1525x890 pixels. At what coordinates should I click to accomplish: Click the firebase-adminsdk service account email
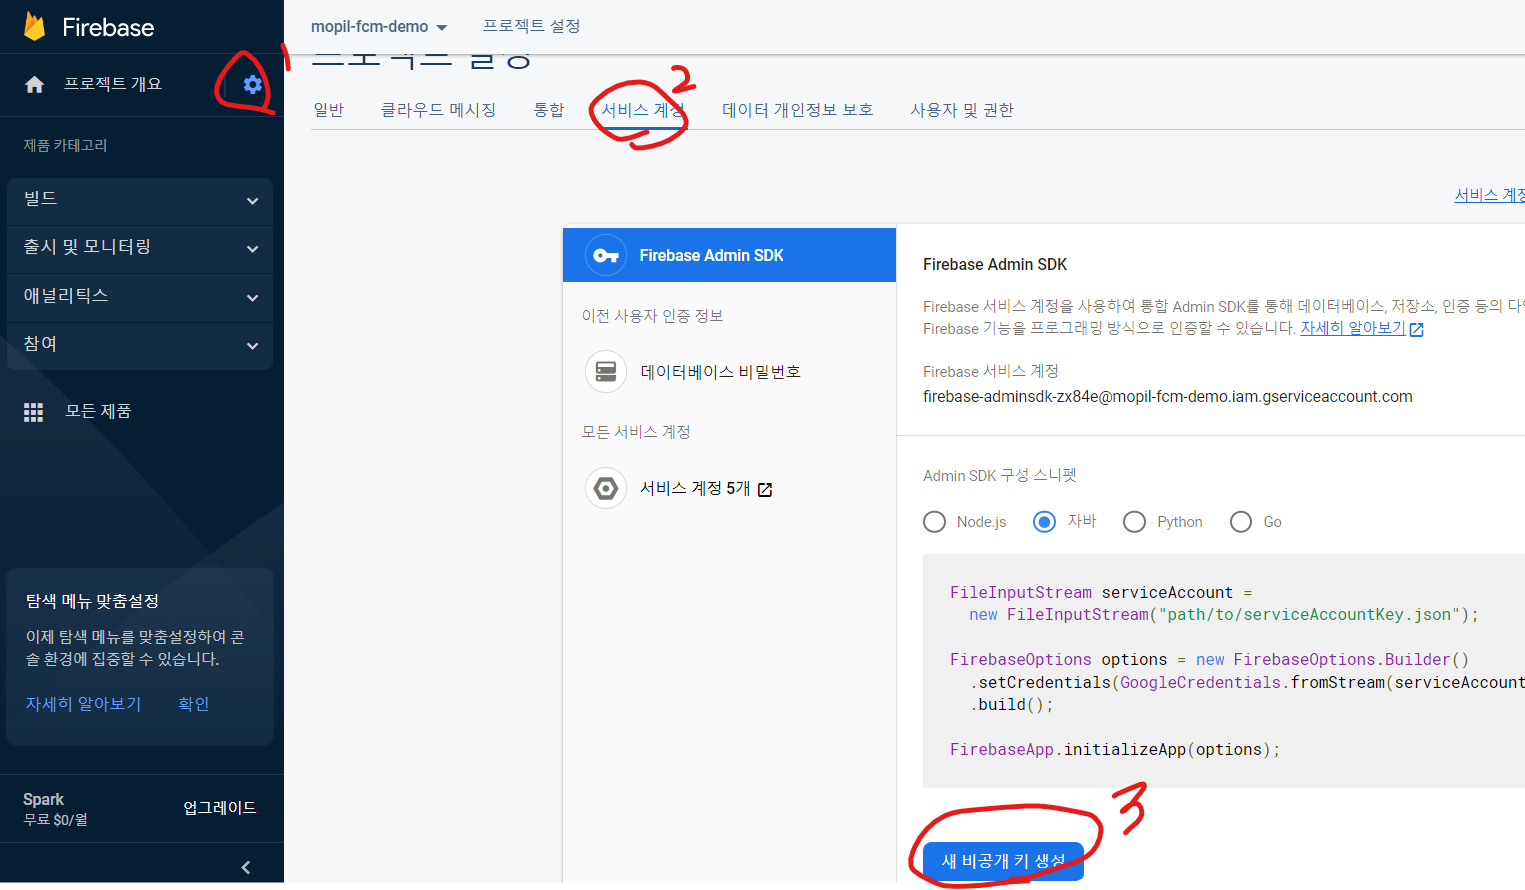click(1168, 397)
